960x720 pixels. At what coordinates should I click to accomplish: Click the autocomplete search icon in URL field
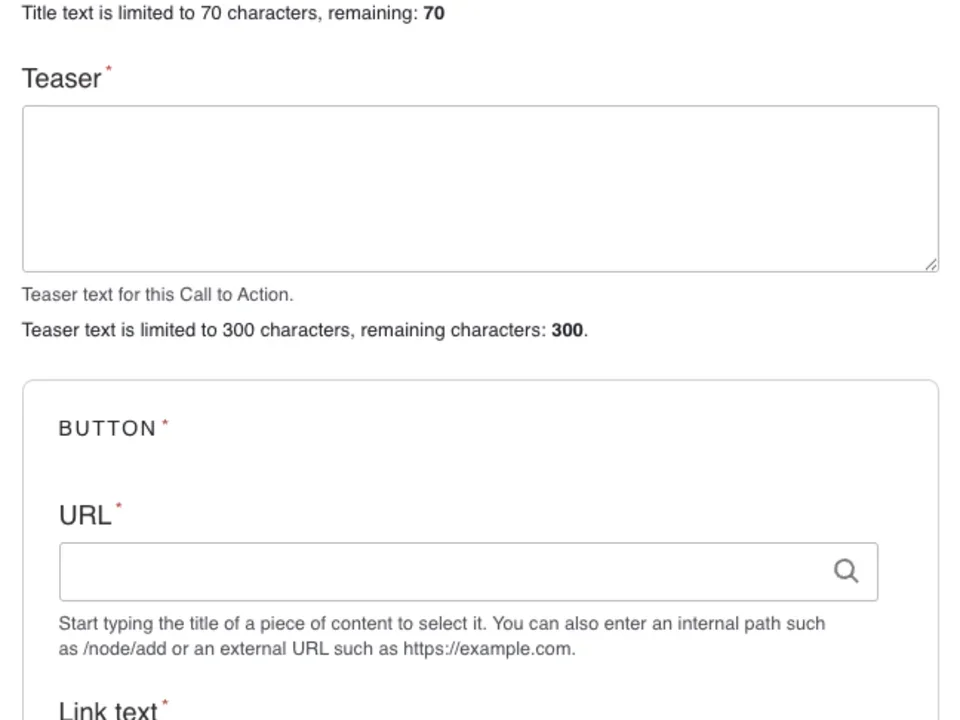[x=846, y=570]
